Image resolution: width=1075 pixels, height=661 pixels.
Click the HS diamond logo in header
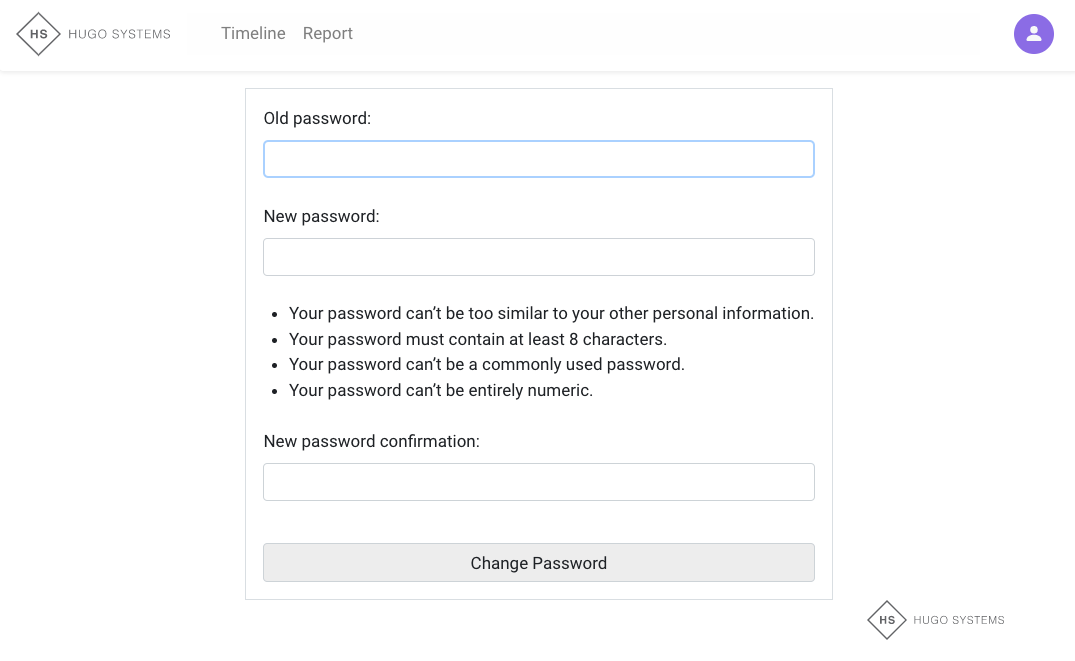pyautogui.click(x=39, y=34)
